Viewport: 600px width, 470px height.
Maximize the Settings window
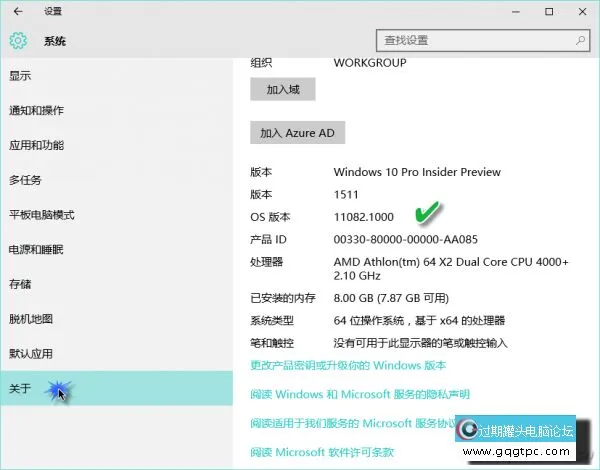click(549, 12)
